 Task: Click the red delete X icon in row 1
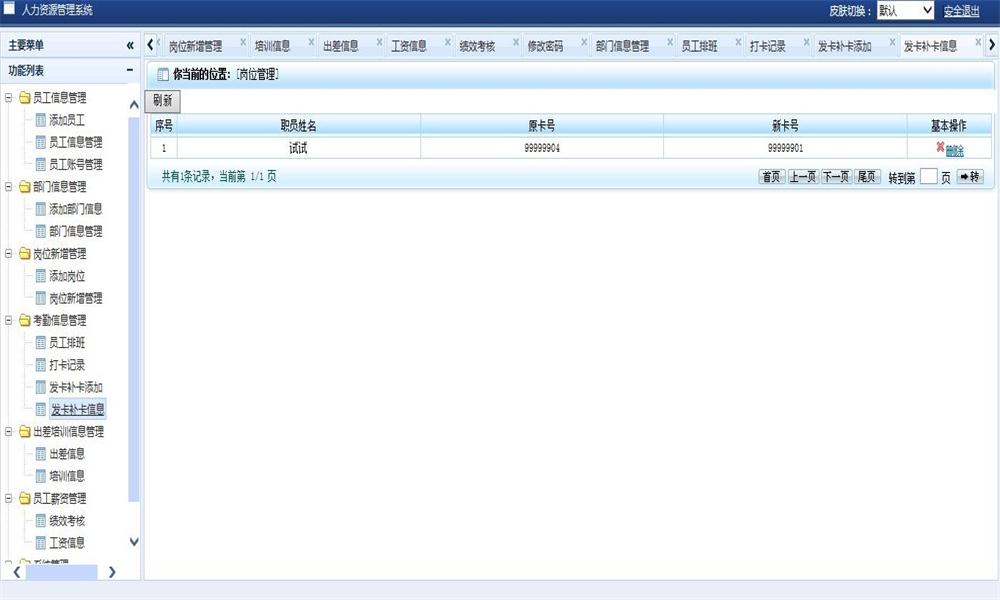tap(940, 147)
